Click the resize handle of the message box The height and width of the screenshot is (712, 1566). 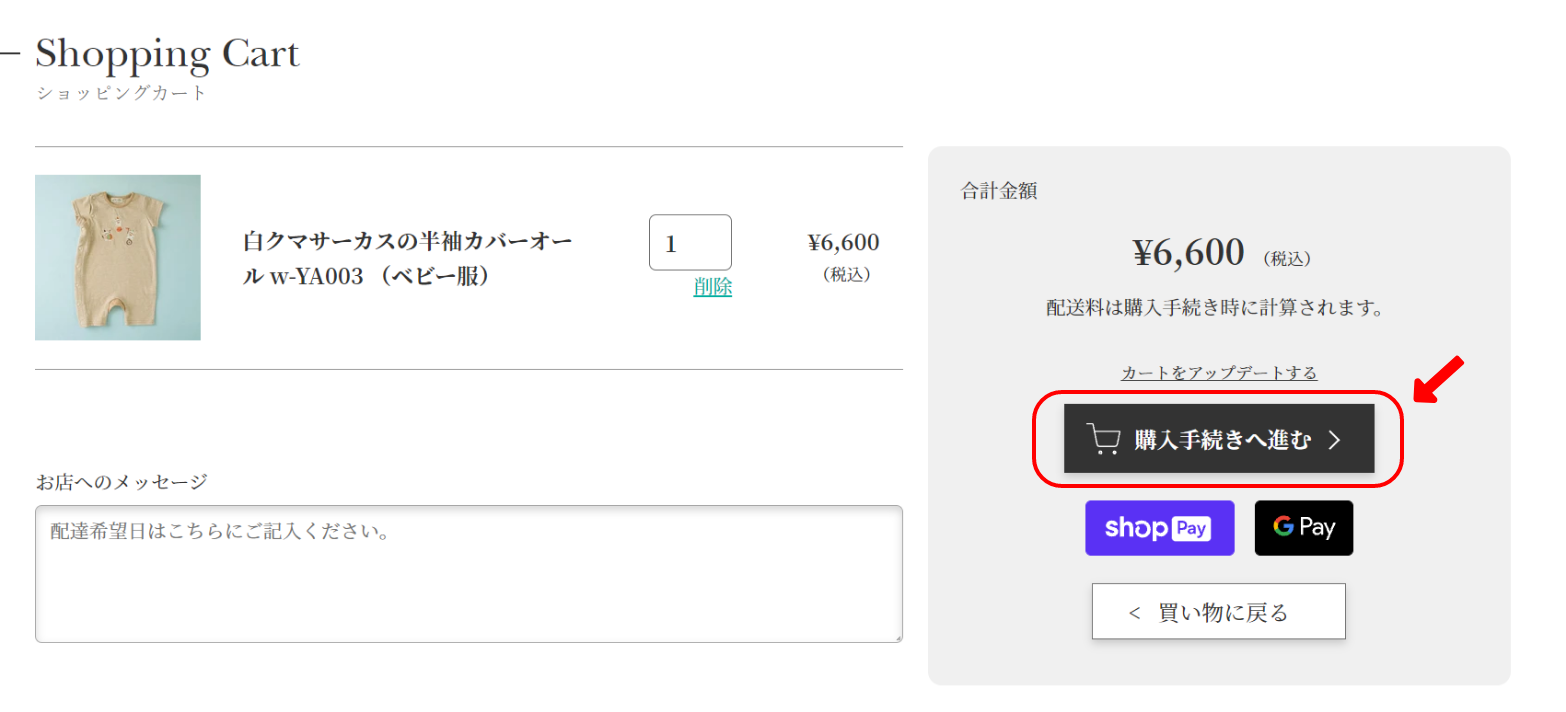[x=897, y=637]
